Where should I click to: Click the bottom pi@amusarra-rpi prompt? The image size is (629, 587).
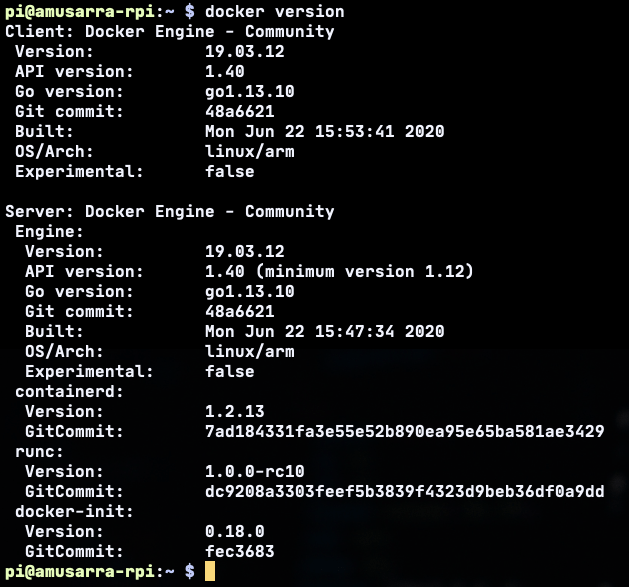coord(90,571)
